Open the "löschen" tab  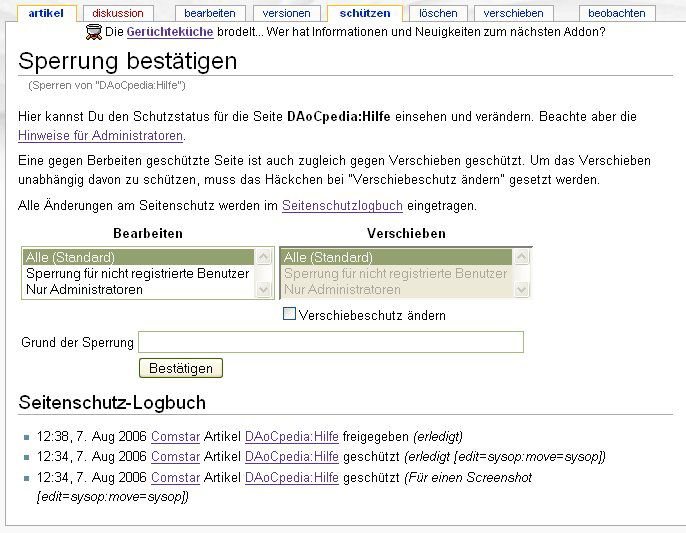pos(438,13)
